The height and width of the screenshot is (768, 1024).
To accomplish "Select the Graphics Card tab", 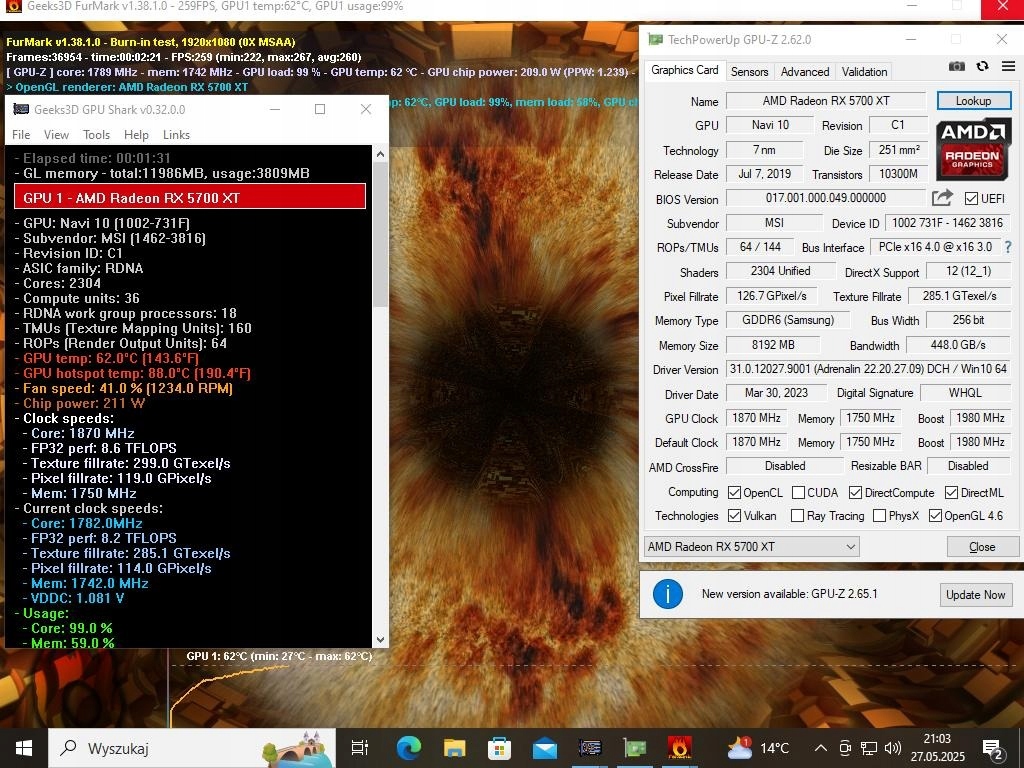I will (x=684, y=70).
